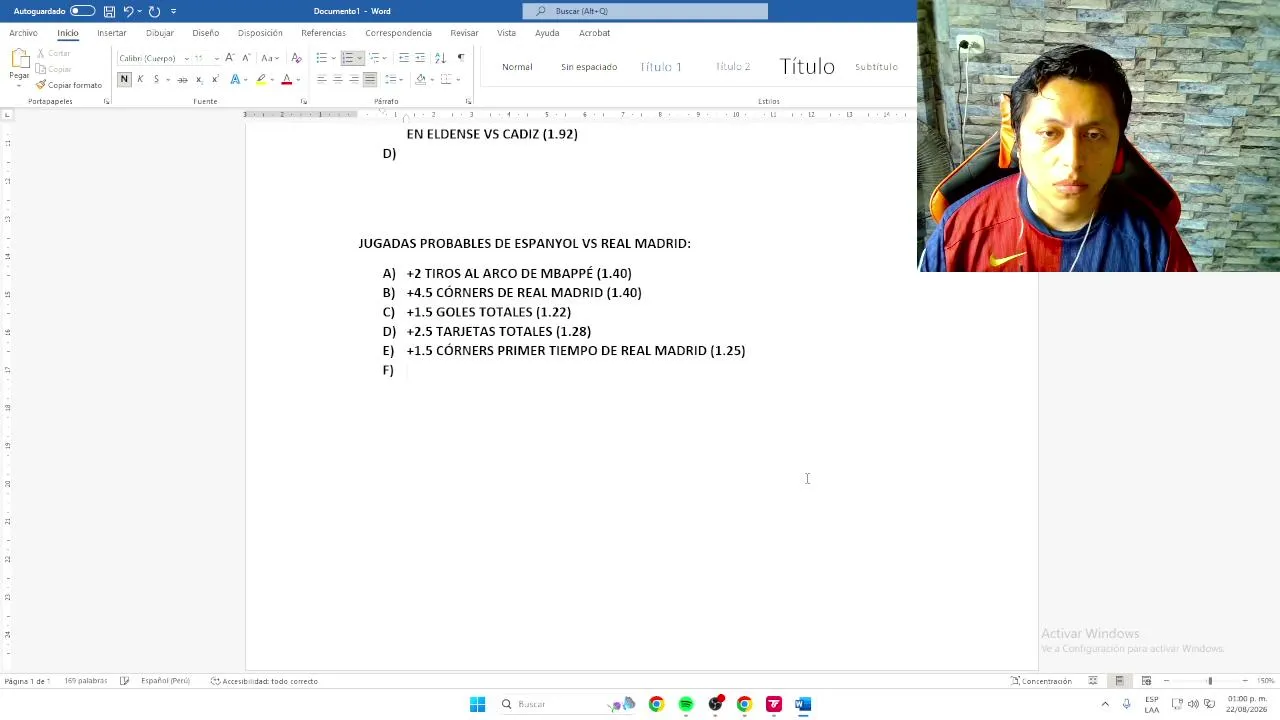The height and width of the screenshot is (720, 1280).
Task: Open the Windows Start menu
Action: tap(477, 704)
